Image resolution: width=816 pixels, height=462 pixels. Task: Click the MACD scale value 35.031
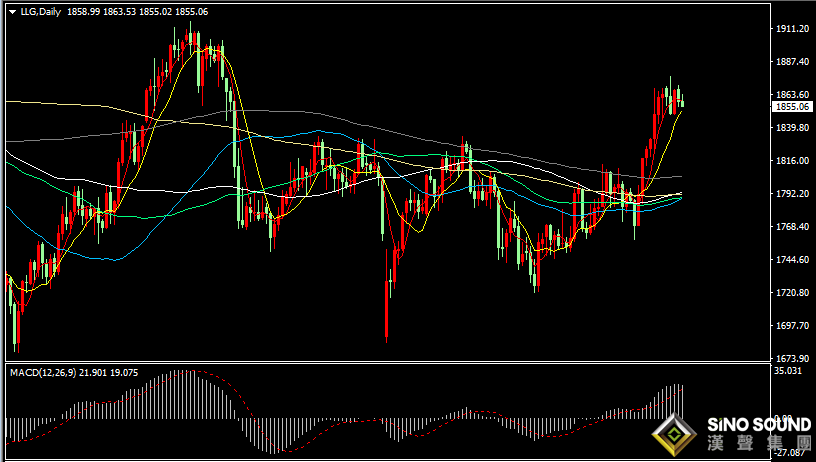click(788, 370)
